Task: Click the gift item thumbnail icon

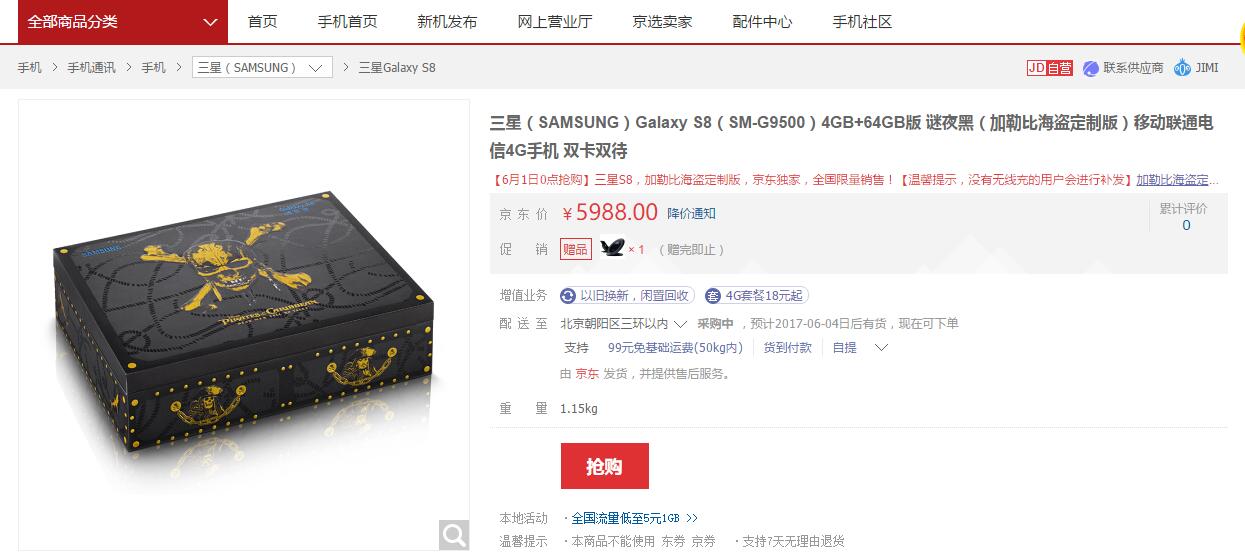Action: (x=611, y=248)
